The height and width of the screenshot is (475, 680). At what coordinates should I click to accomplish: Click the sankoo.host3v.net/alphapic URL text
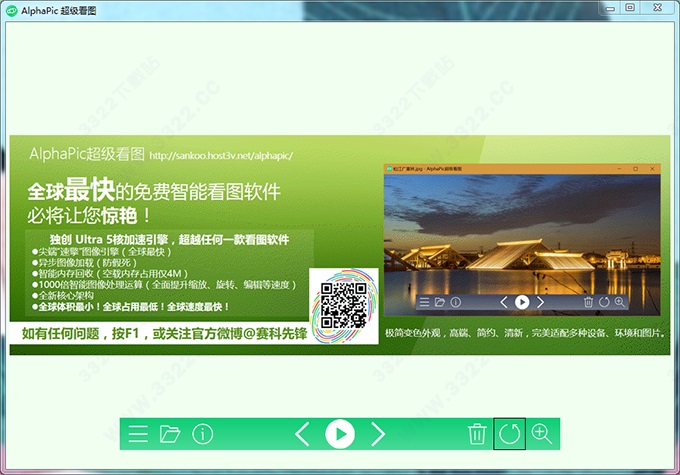click(x=221, y=156)
